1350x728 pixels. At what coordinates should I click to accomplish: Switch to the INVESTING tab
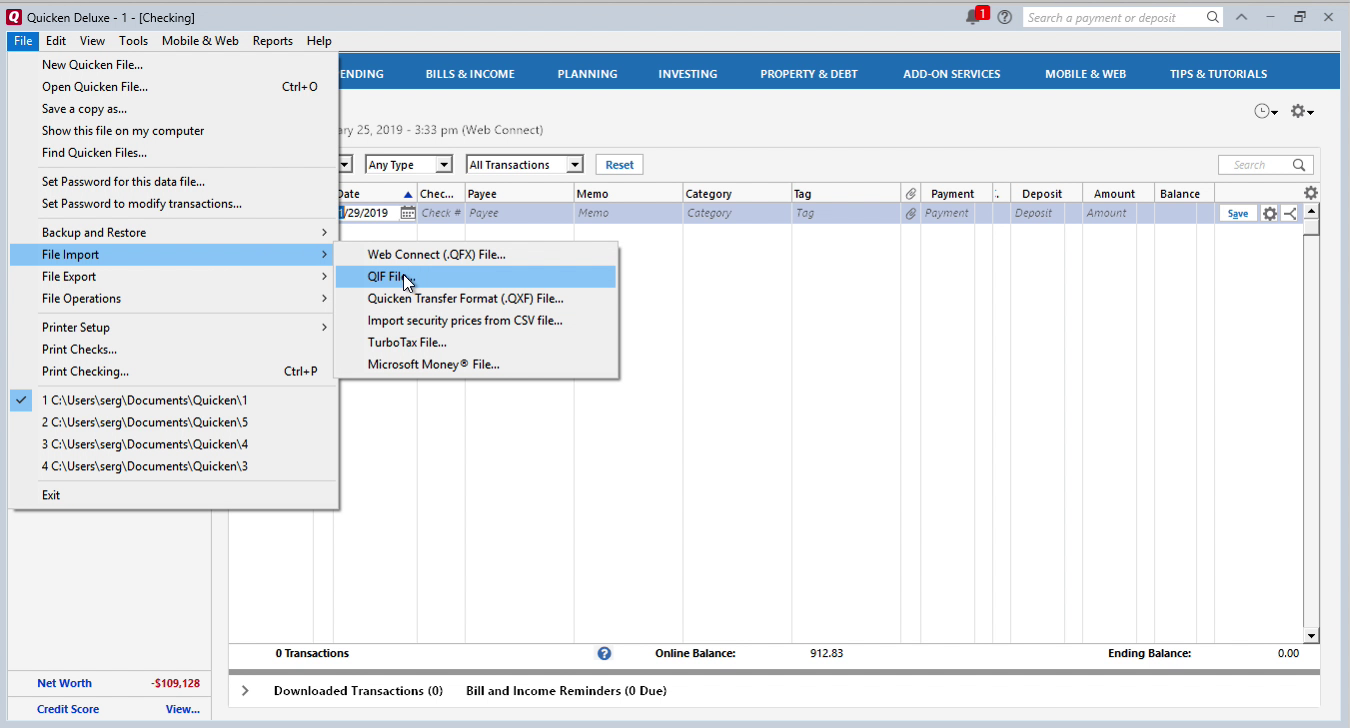(688, 74)
